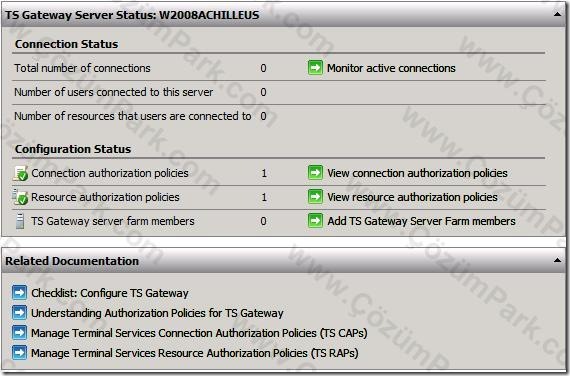Click the value 0 for resources users are connected to
The width and height of the screenshot is (570, 376).
click(x=263, y=116)
